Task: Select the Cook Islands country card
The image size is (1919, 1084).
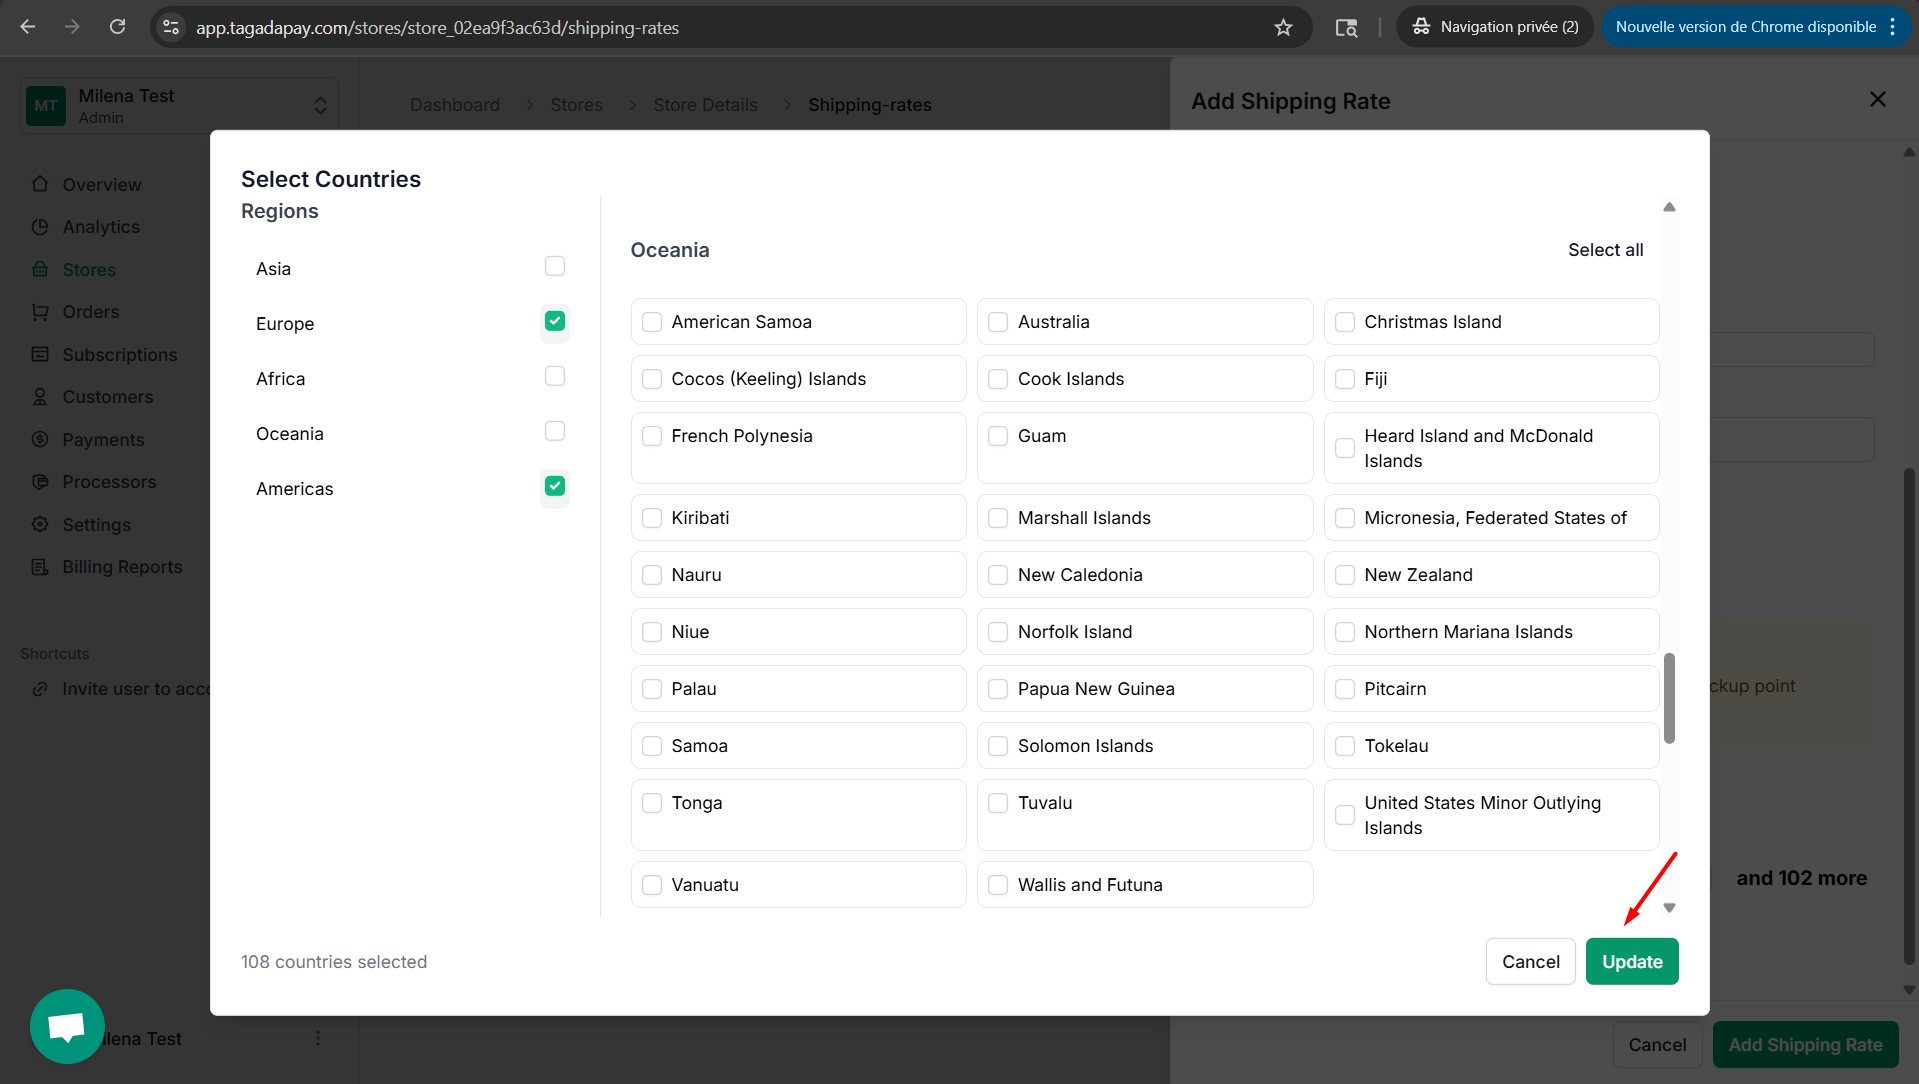Action: pos(1145,379)
